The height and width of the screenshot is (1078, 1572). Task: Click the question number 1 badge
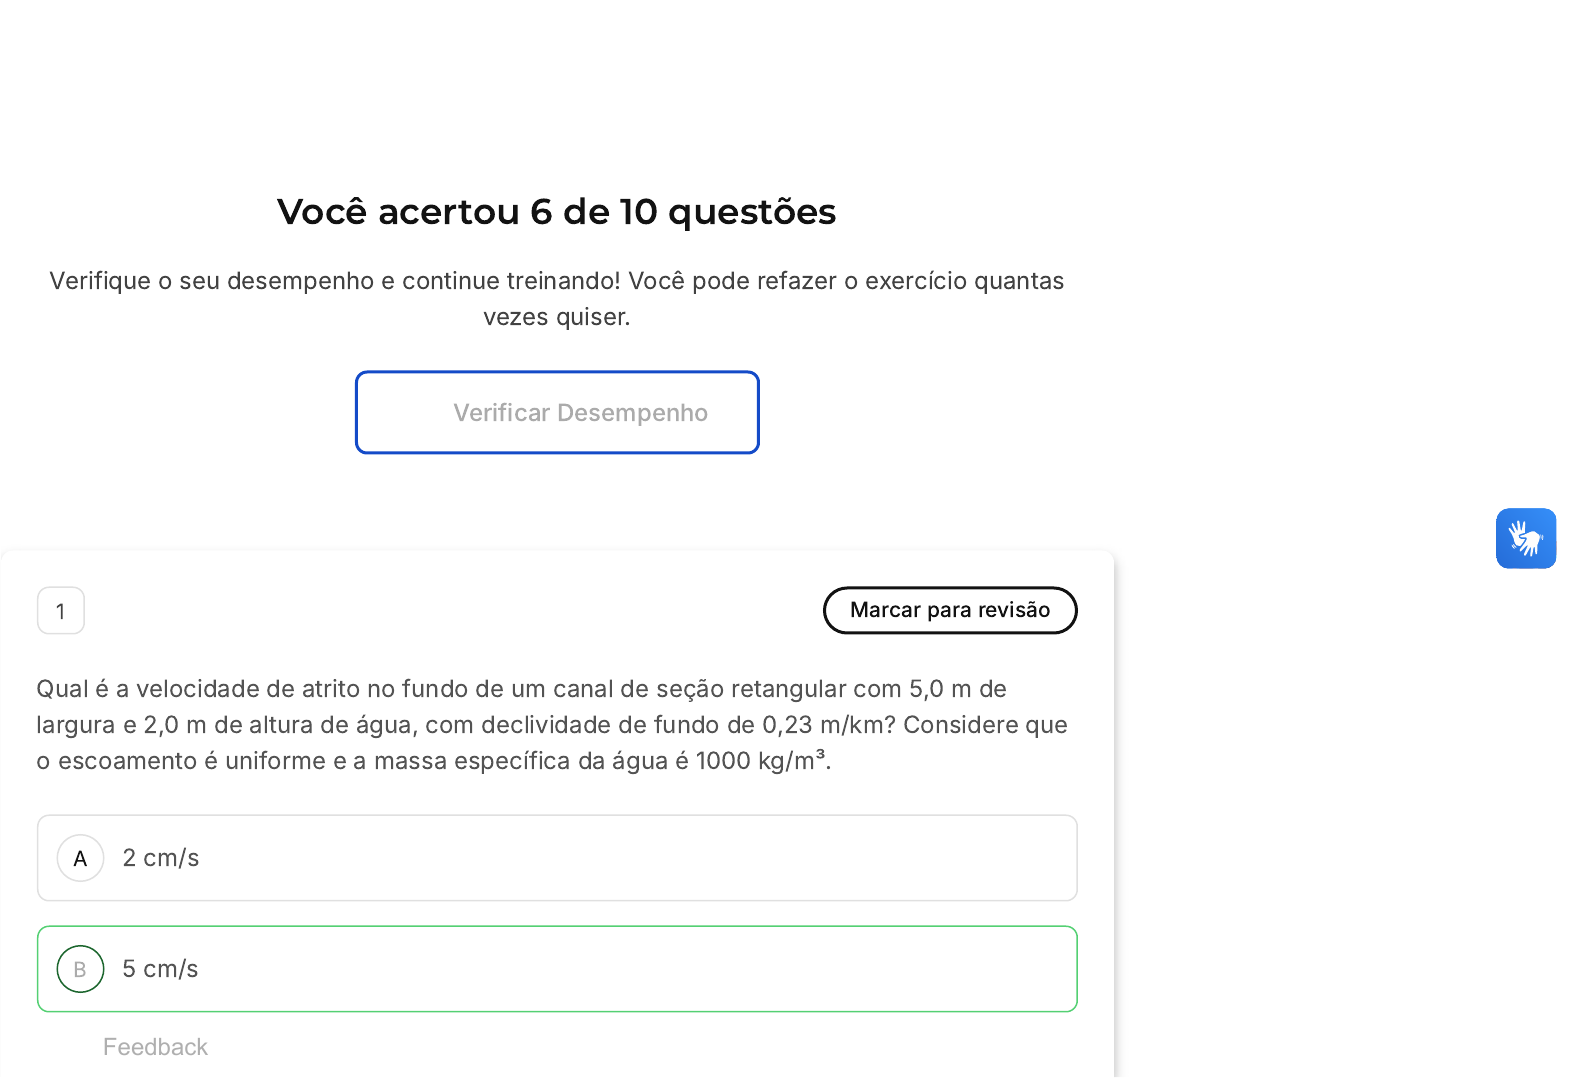point(61,611)
